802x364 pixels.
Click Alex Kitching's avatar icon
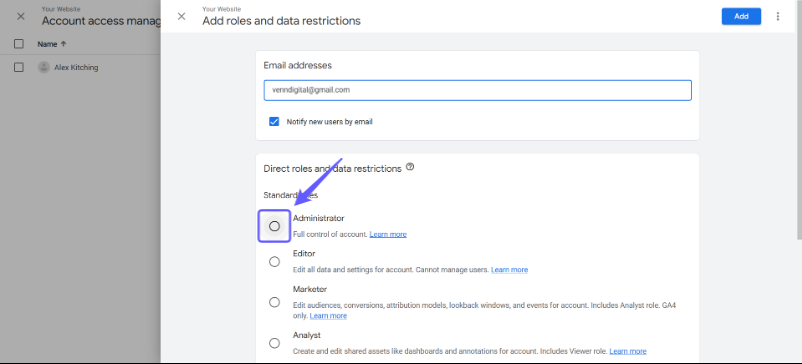[44, 67]
